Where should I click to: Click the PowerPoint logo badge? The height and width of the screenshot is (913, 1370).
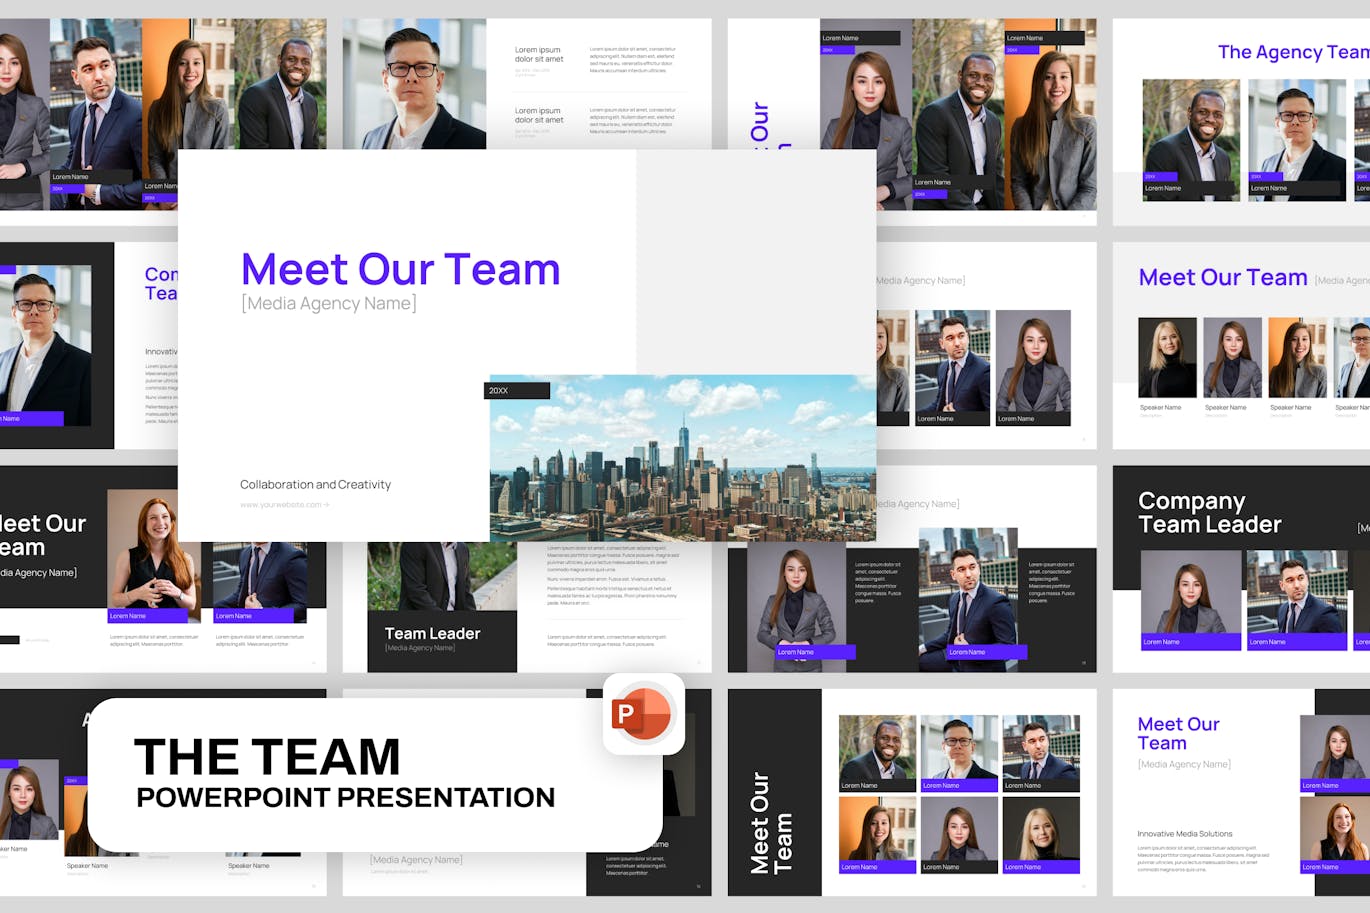(x=644, y=714)
